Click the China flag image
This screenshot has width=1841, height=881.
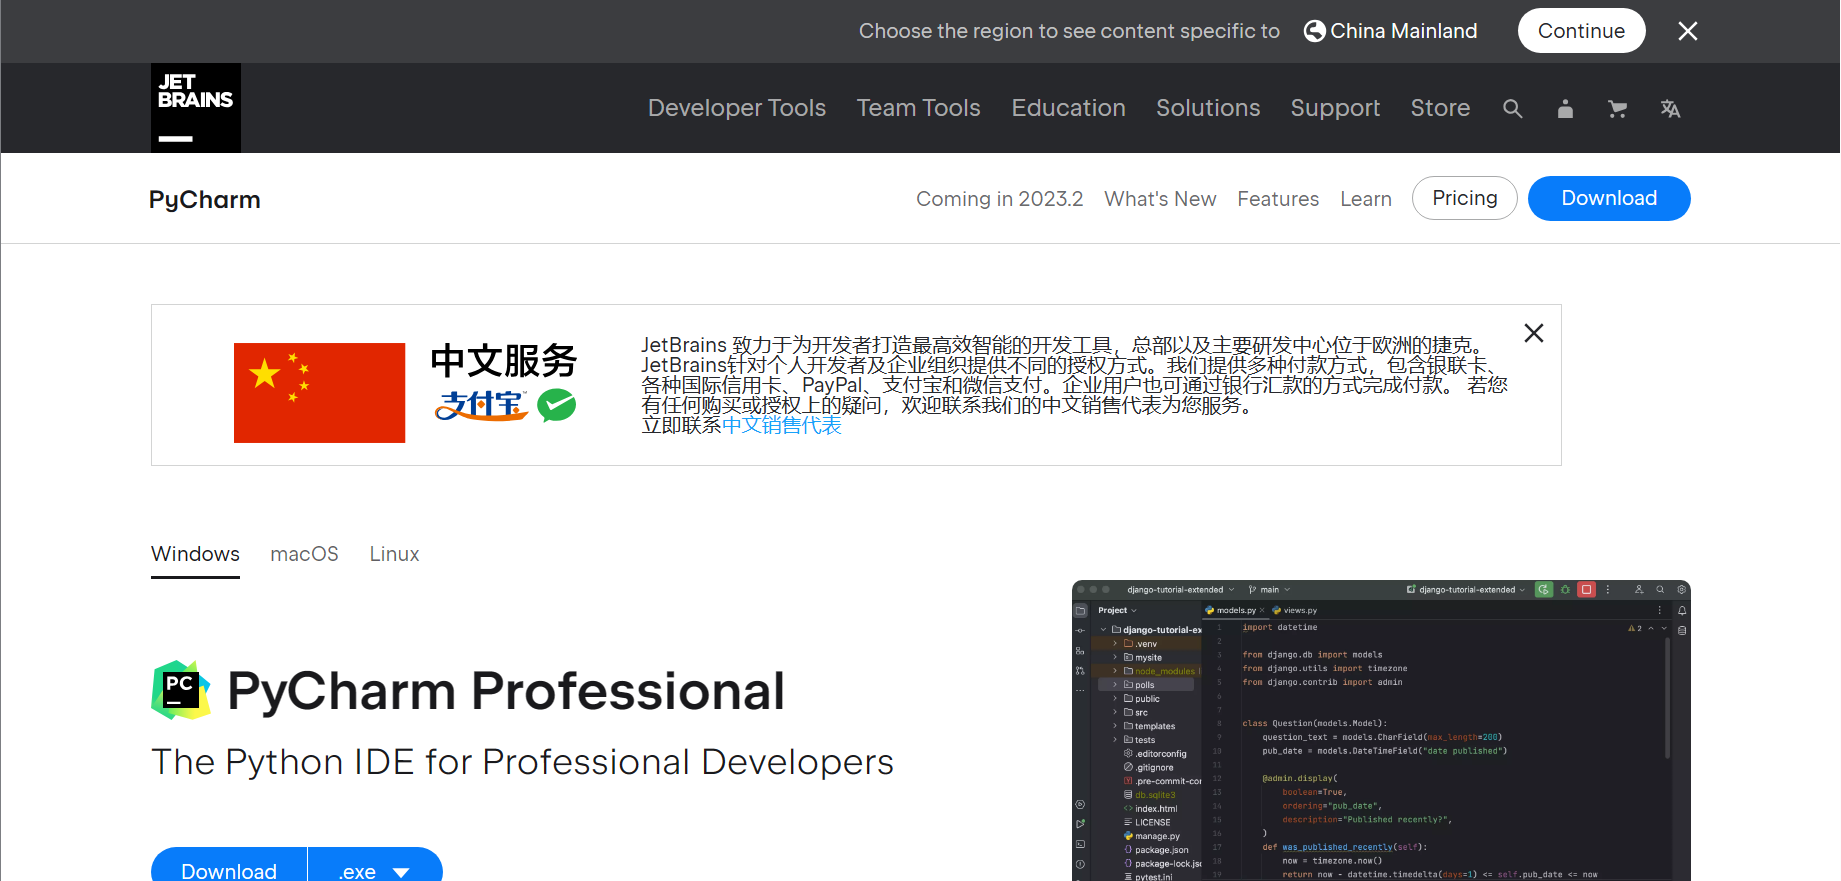pyautogui.click(x=319, y=393)
